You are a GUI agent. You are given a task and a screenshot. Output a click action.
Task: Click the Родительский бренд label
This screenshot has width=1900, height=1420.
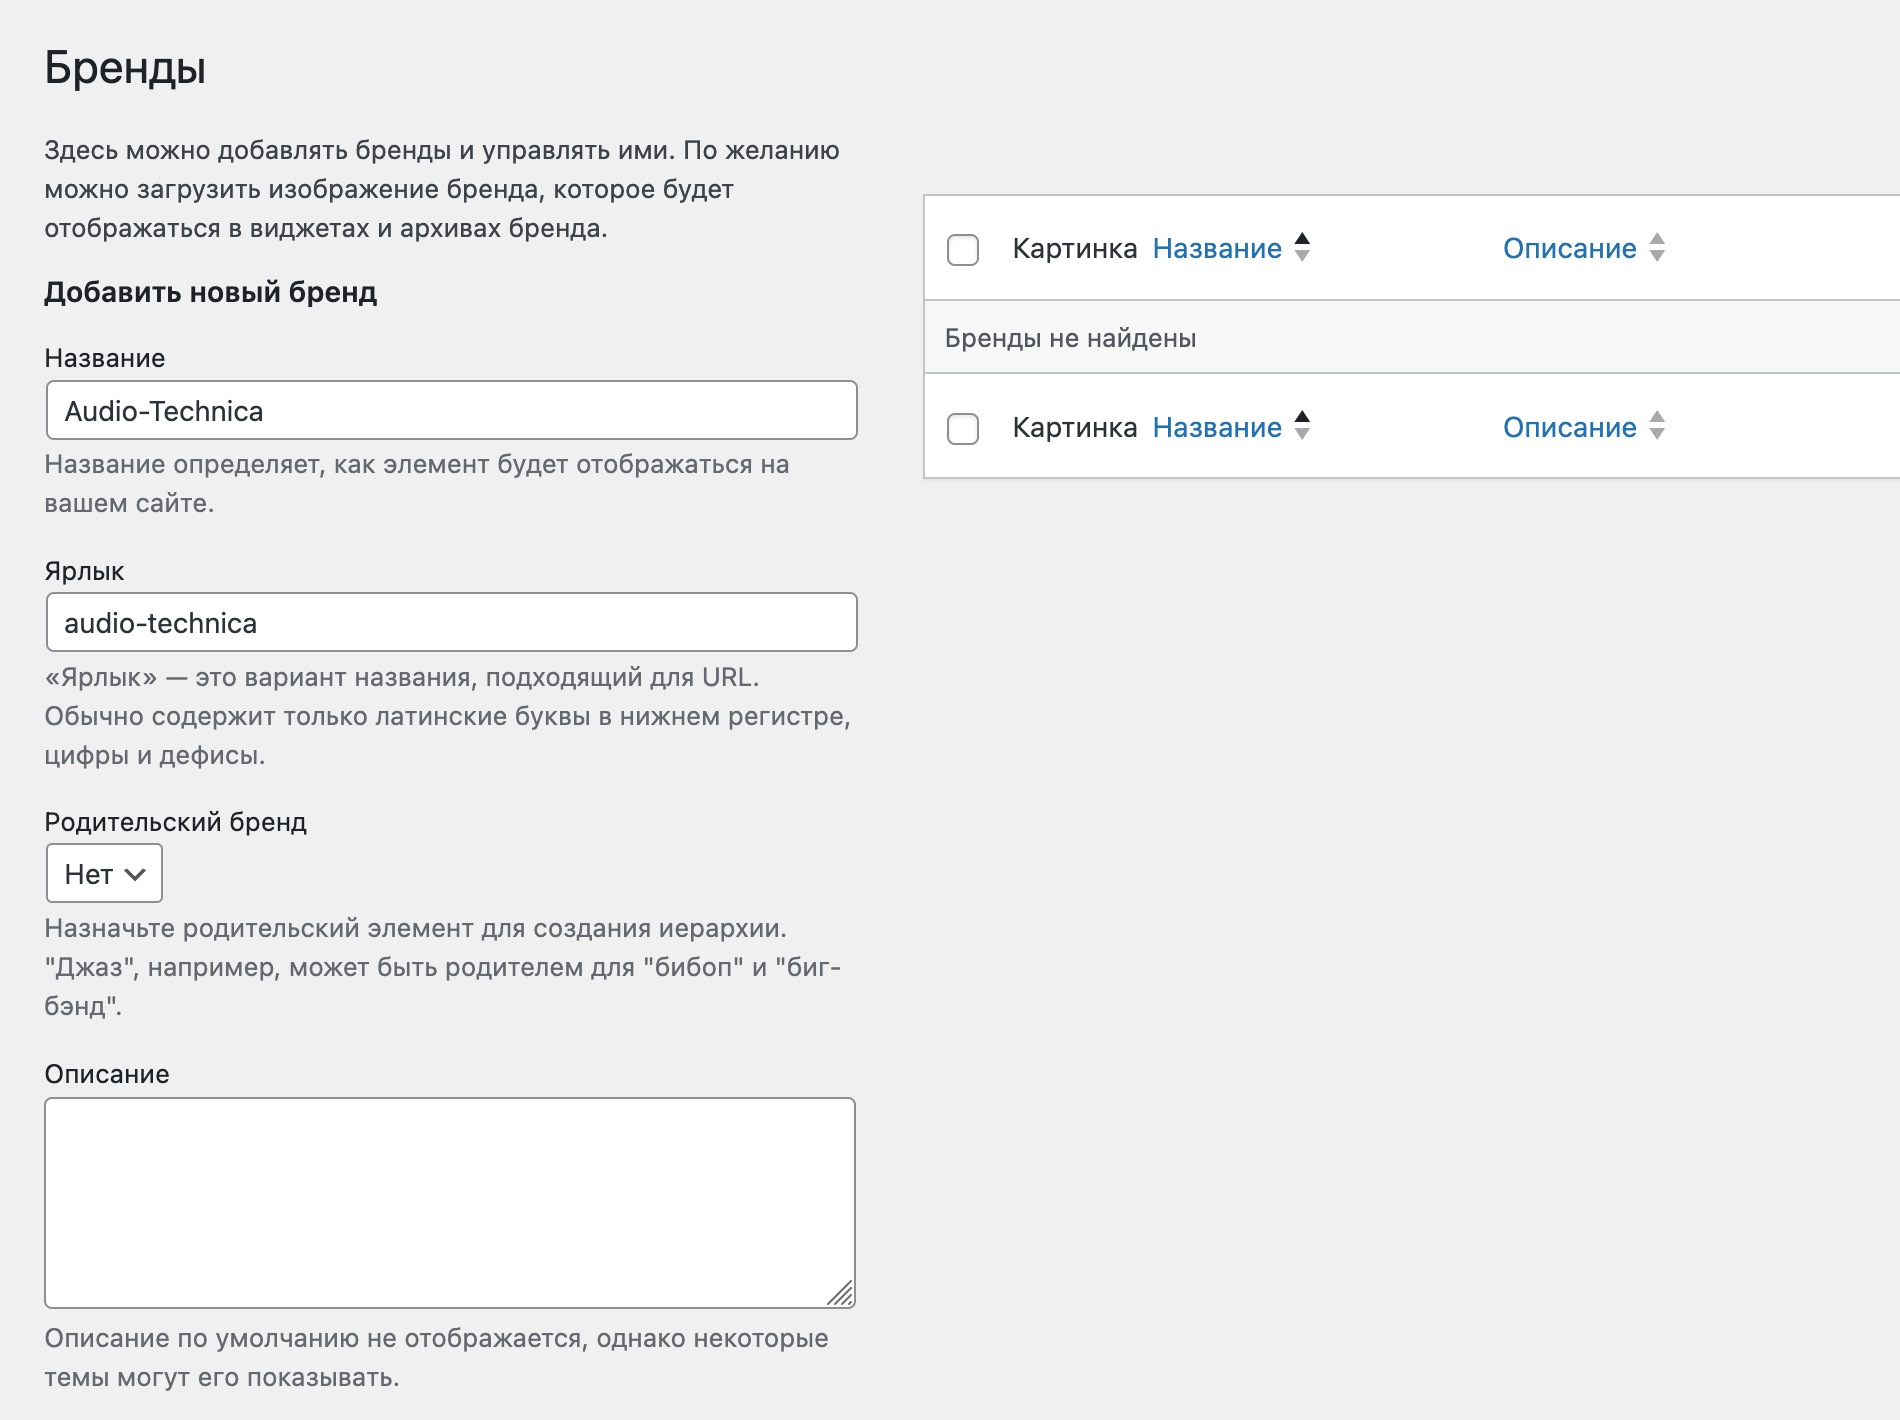point(175,822)
